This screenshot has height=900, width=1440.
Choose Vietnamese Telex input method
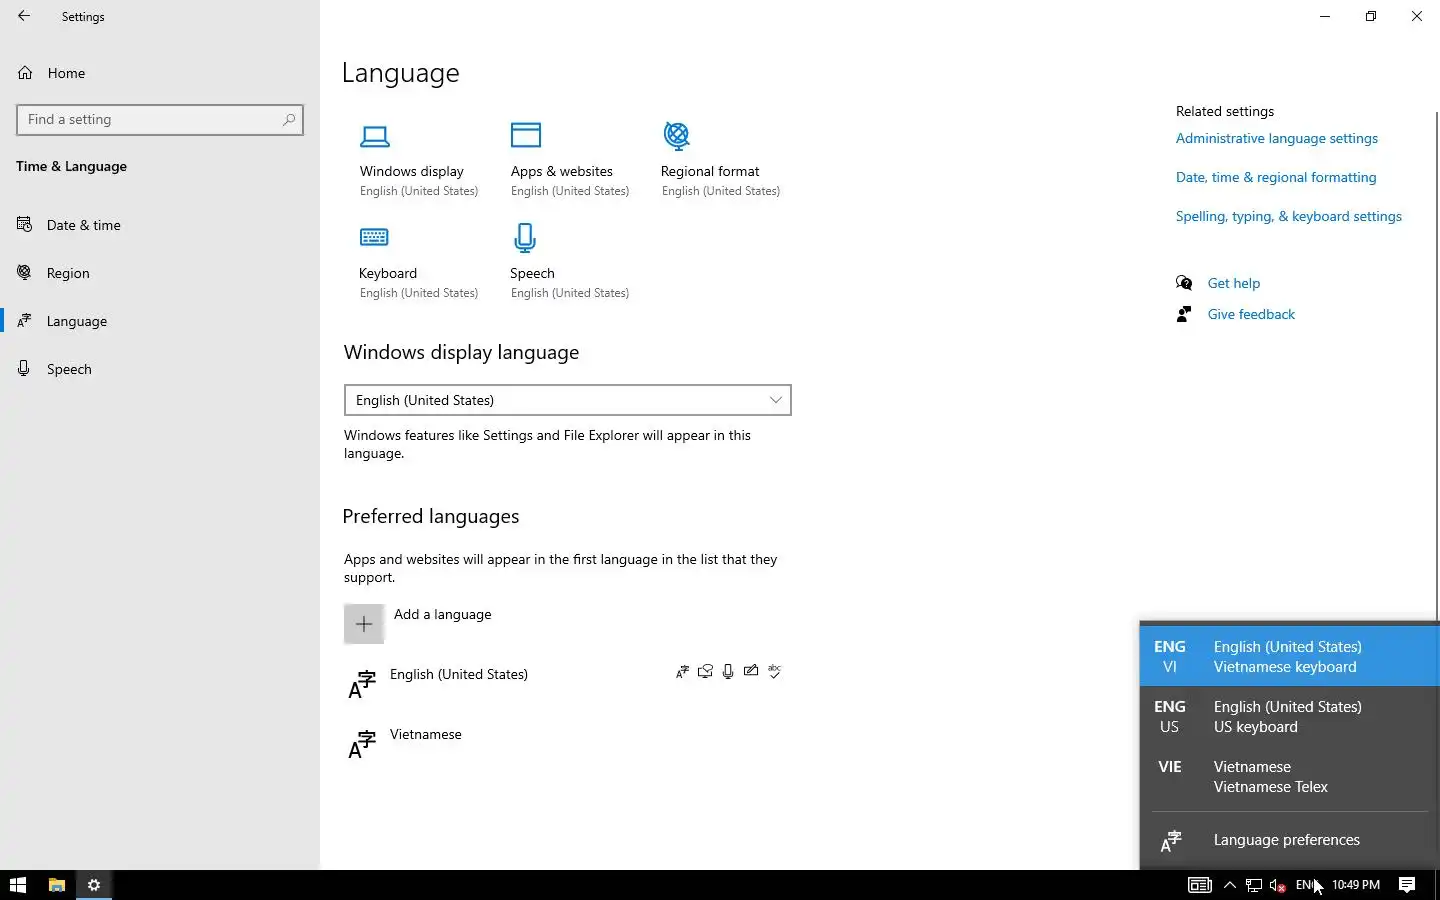pyautogui.click(x=1290, y=776)
